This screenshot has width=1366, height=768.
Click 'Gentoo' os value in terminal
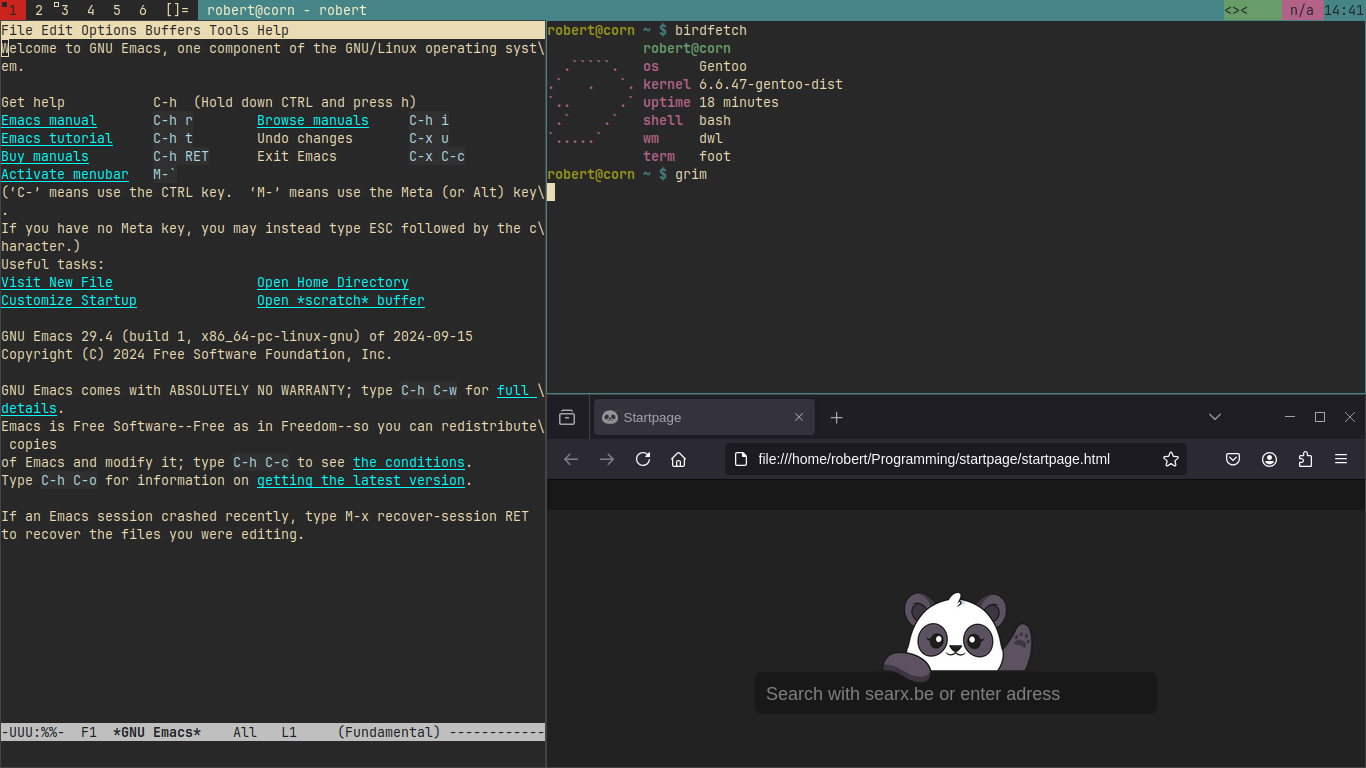tap(723, 66)
